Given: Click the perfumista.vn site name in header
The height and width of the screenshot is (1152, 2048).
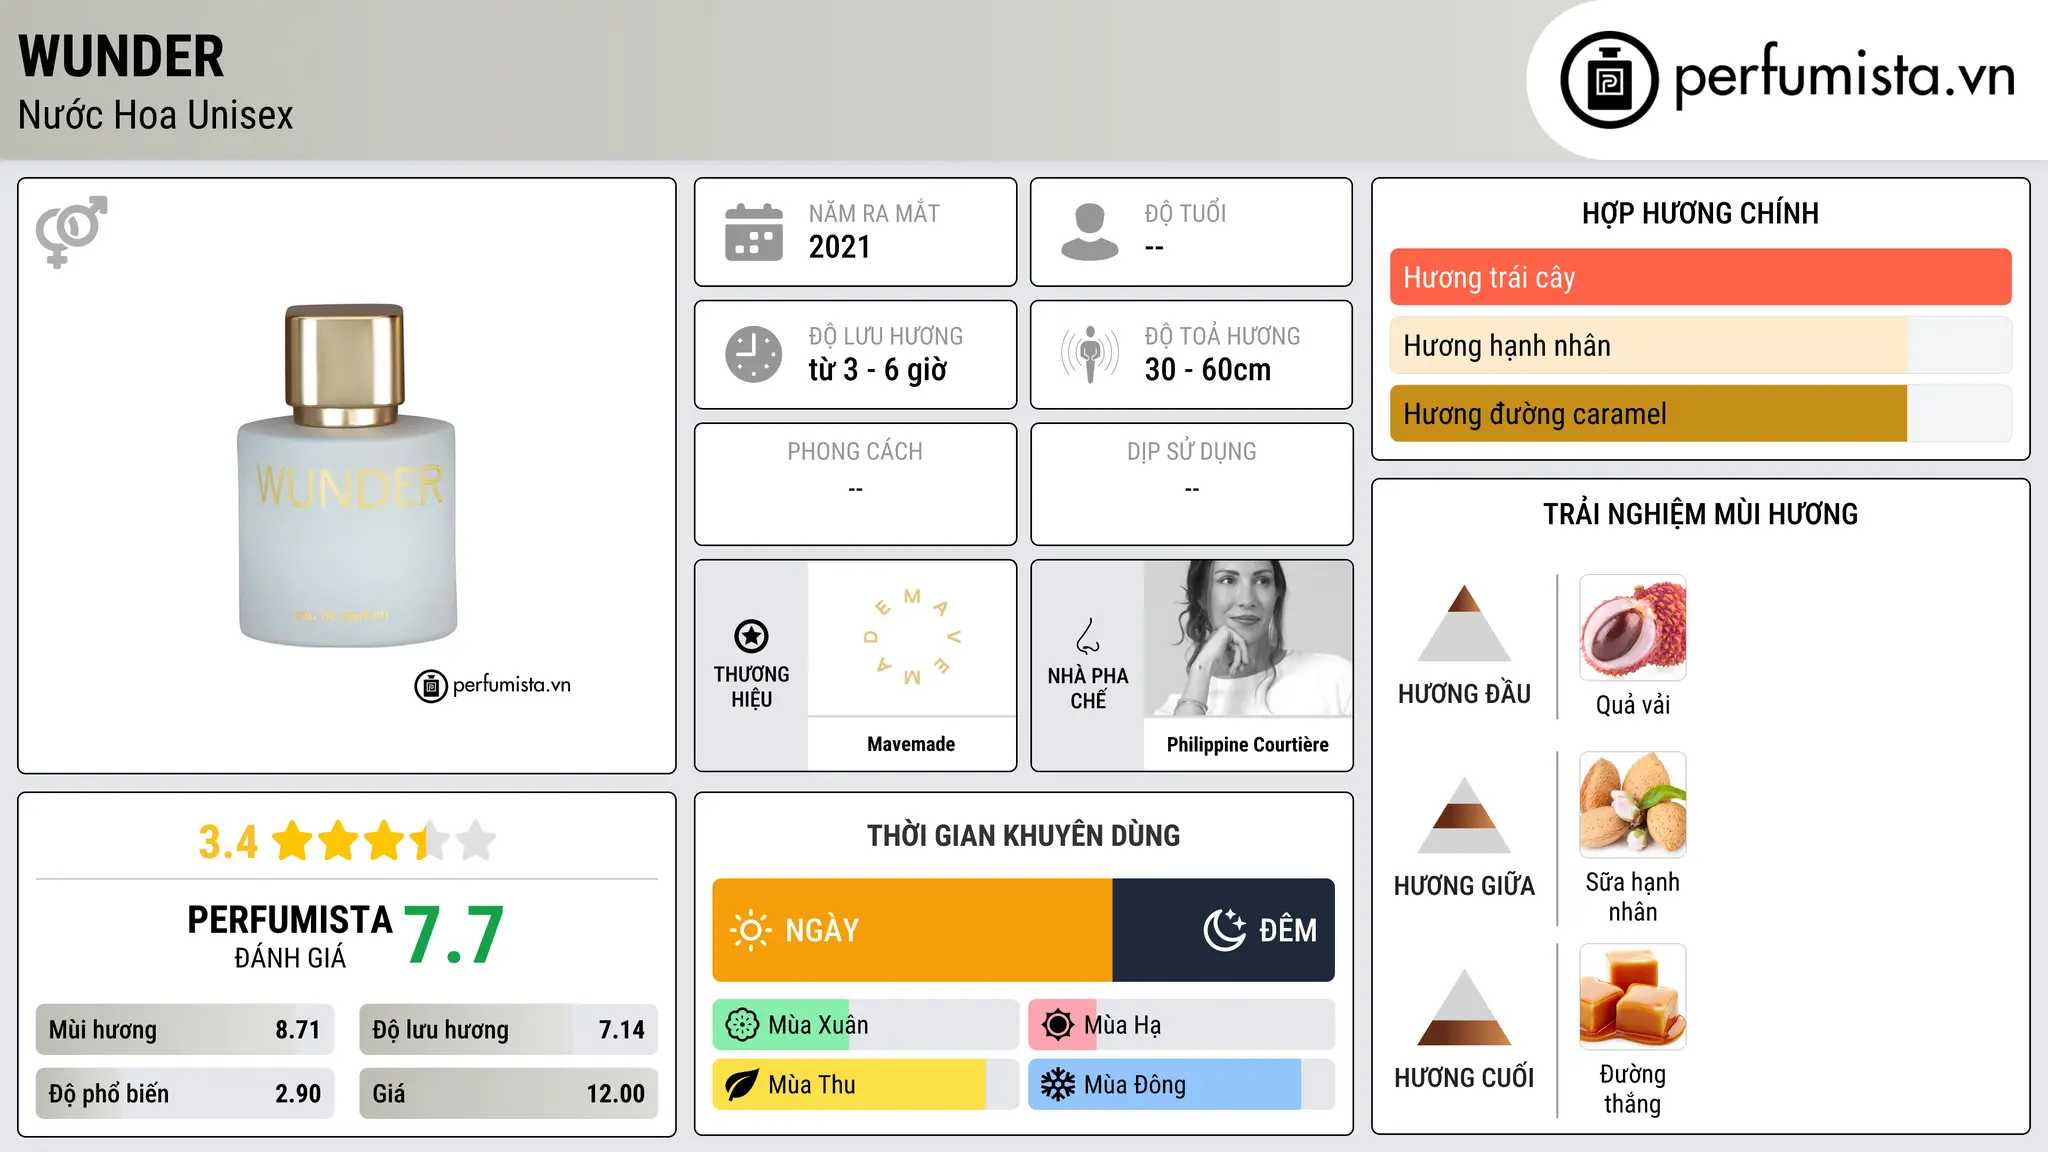Looking at the screenshot, I should (1845, 76).
